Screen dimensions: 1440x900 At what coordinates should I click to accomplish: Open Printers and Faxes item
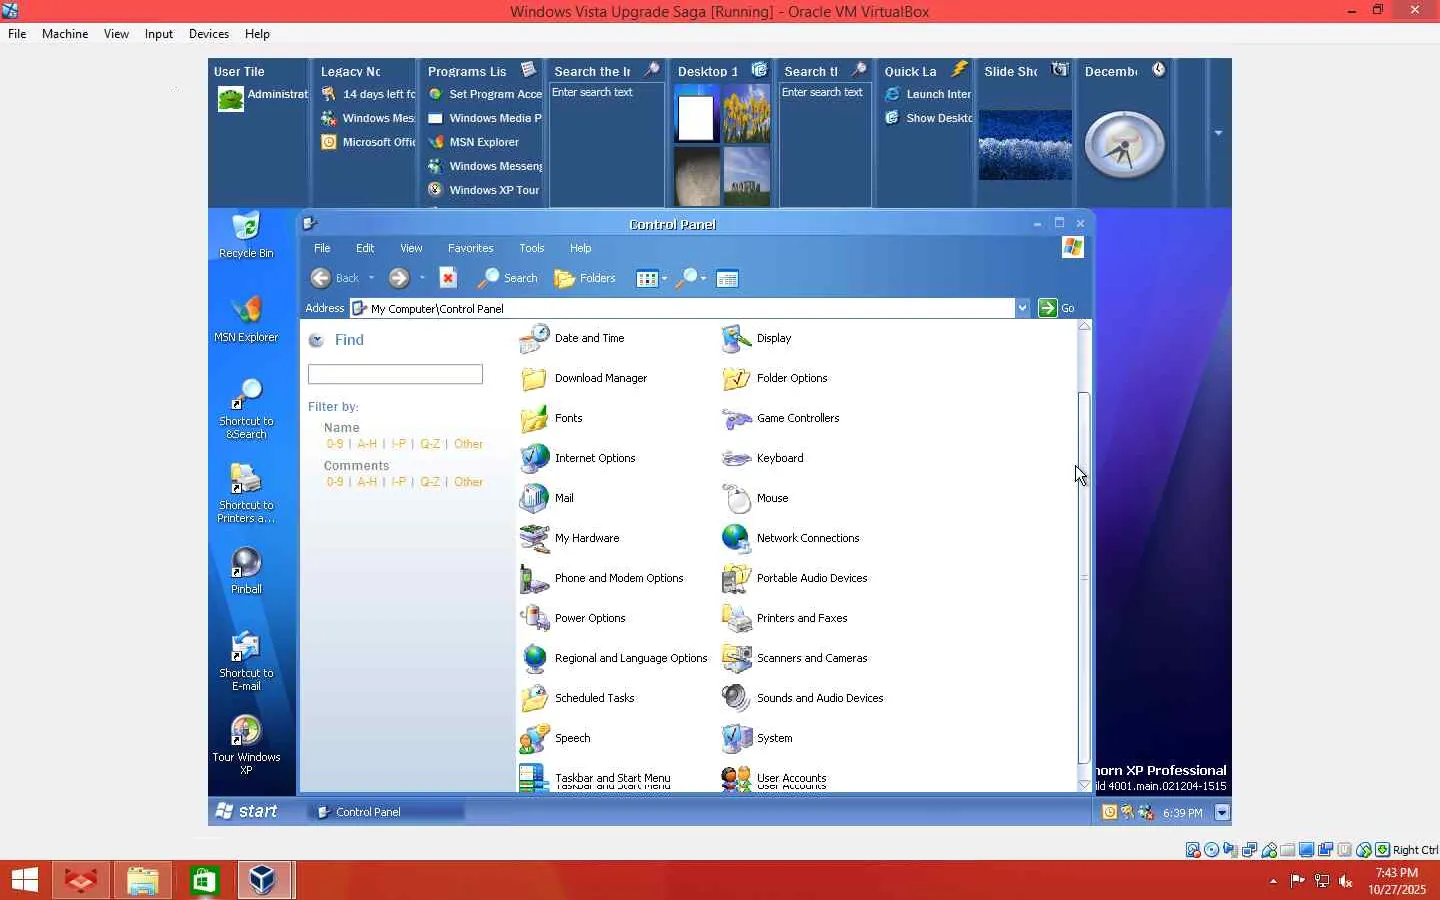point(784,618)
